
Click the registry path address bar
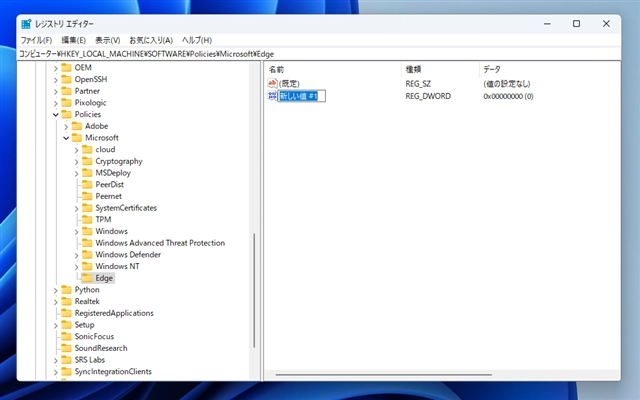click(x=318, y=54)
